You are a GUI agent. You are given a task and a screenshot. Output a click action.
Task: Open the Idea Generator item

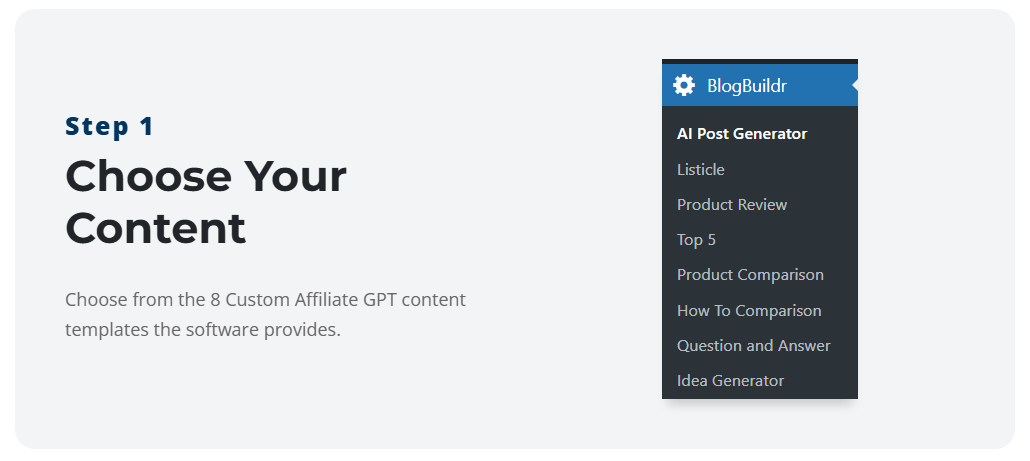[730, 381]
